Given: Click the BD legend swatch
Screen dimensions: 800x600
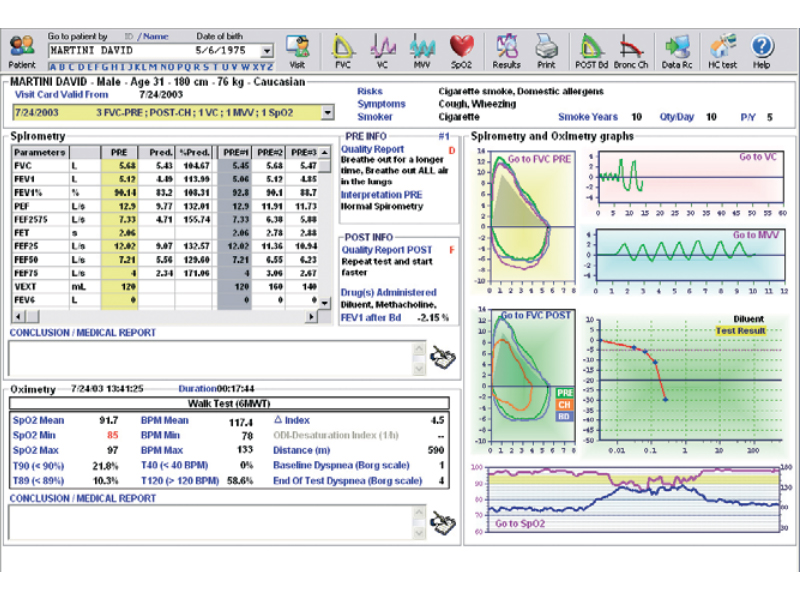Looking at the screenshot, I should [565, 416].
